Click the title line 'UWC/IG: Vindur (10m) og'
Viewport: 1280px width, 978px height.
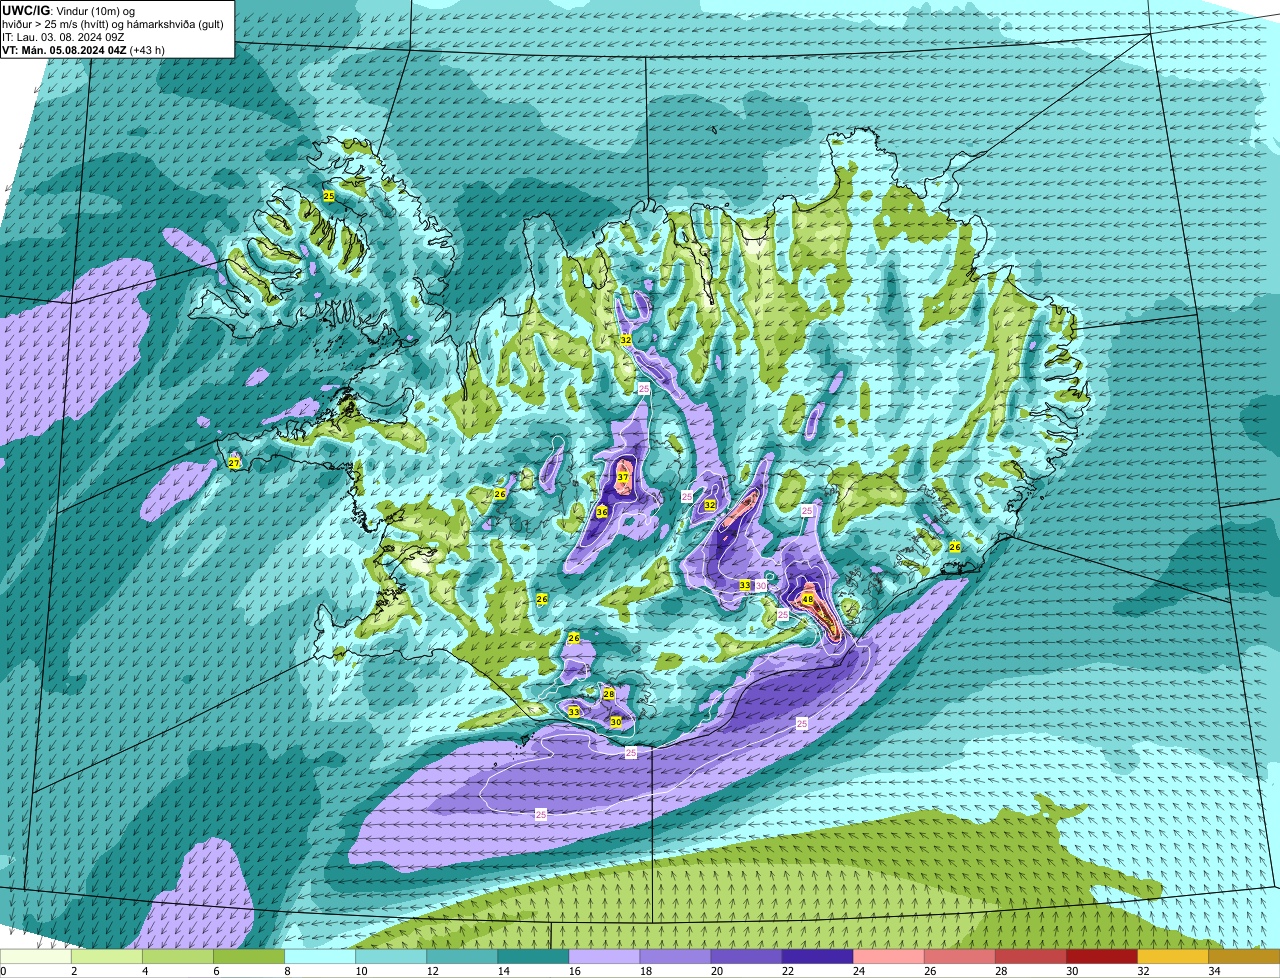(x=68, y=10)
